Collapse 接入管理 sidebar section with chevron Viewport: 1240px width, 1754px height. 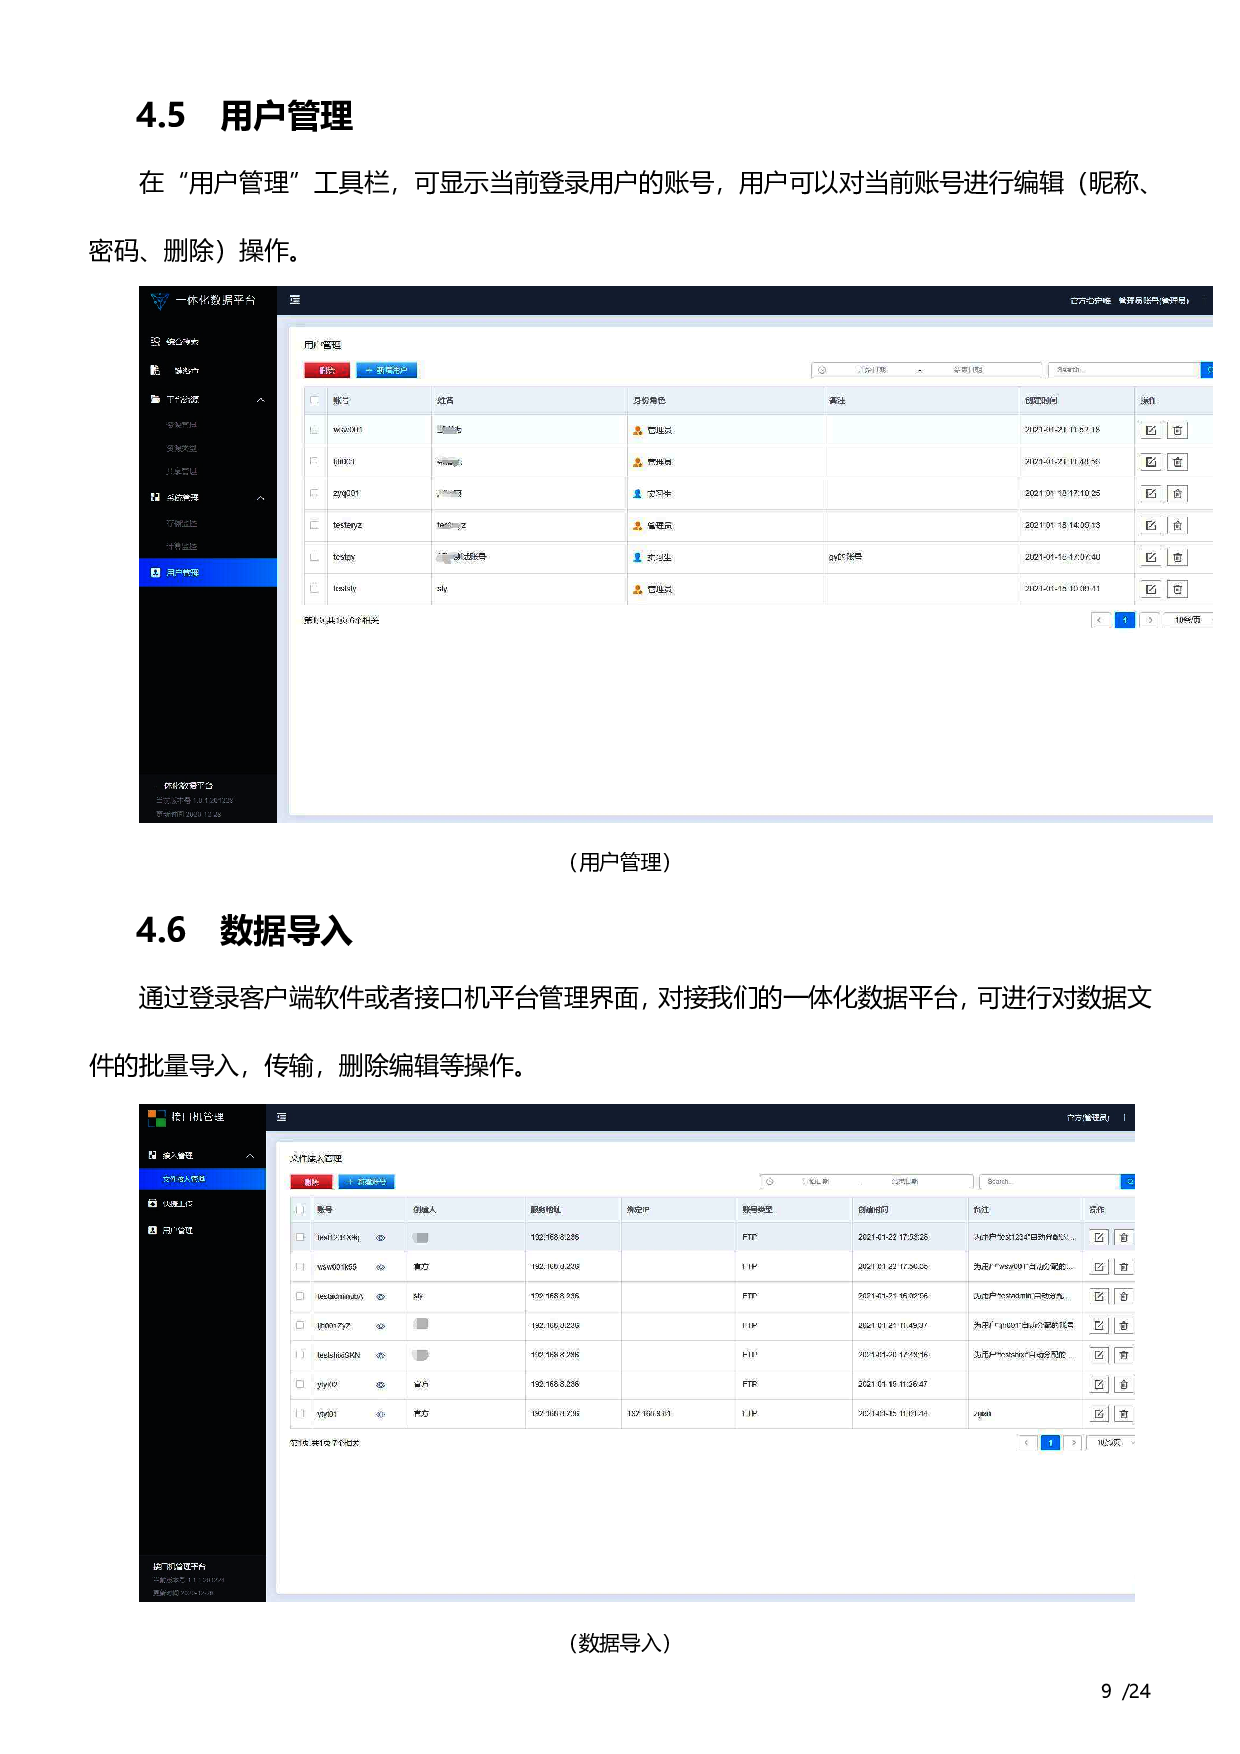(250, 1156)
